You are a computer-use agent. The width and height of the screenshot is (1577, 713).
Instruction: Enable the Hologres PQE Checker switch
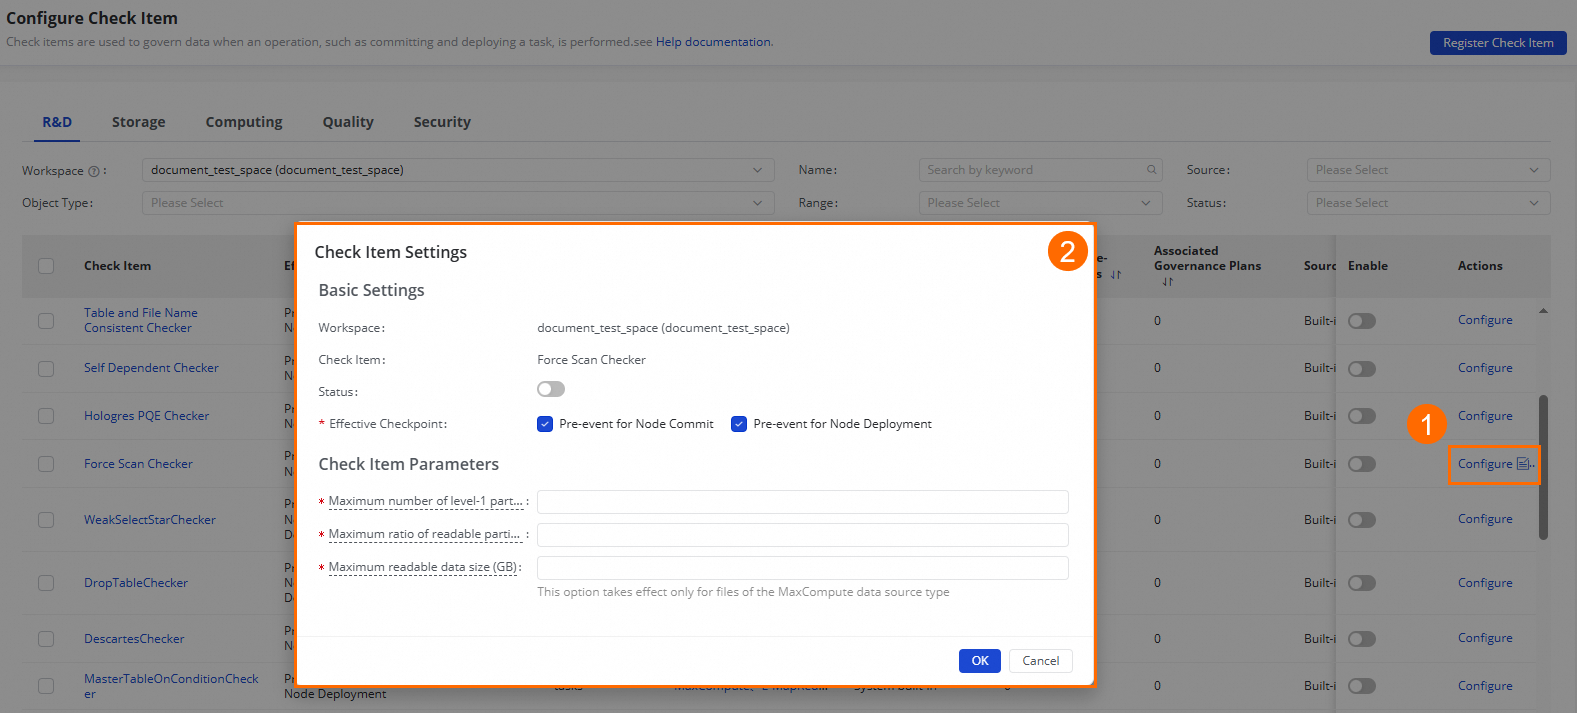point(1362,416)
